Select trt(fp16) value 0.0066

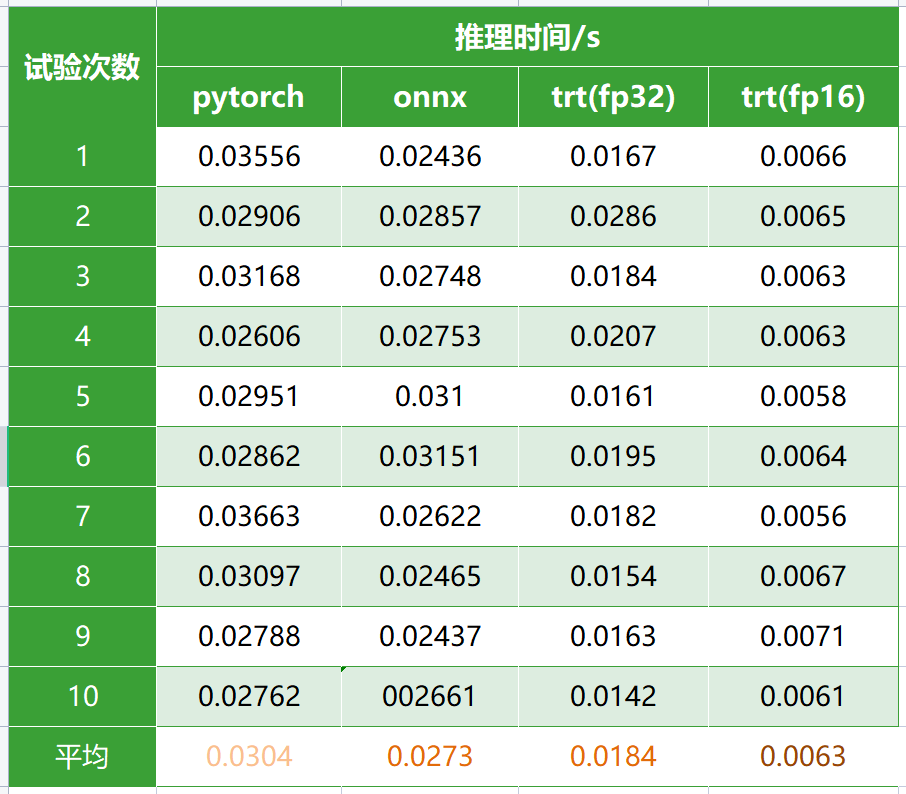[803, 157]
